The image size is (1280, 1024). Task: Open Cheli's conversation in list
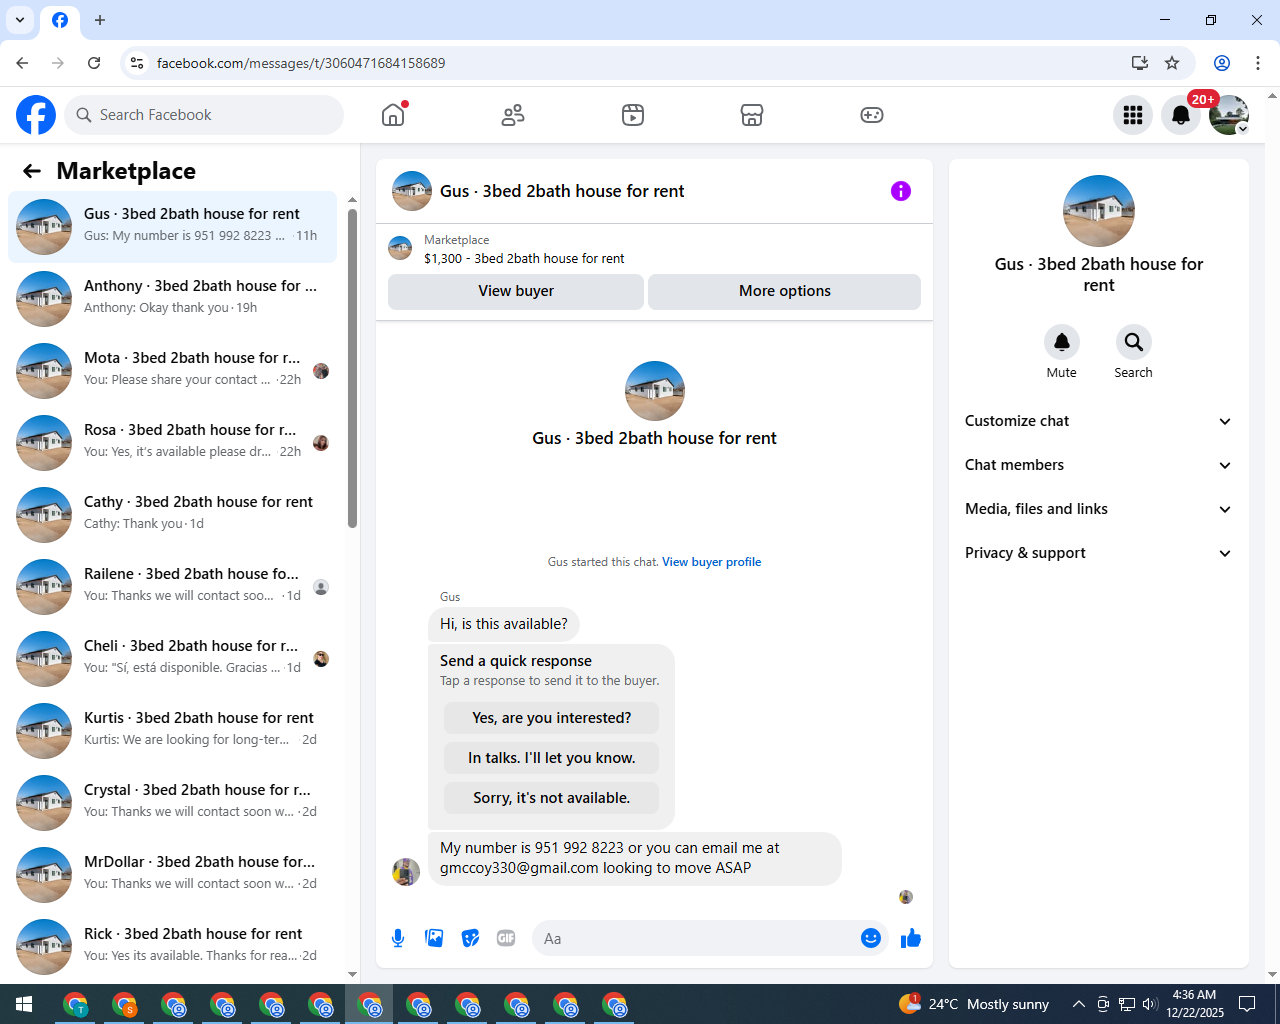[x=173, y=659]
